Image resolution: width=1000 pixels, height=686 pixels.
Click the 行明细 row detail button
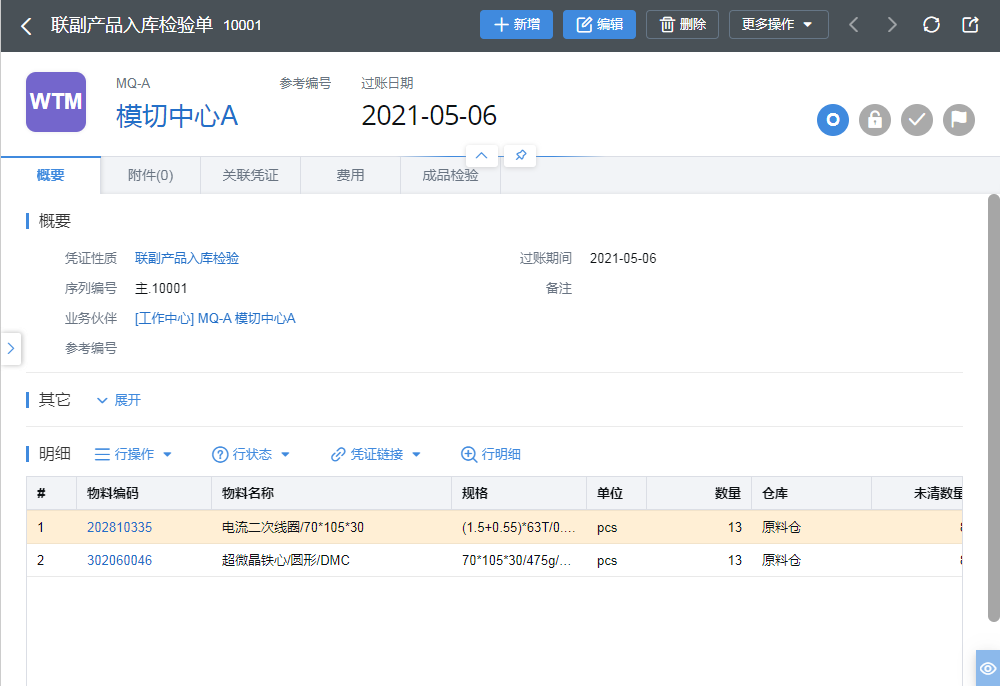pos(490,454)
